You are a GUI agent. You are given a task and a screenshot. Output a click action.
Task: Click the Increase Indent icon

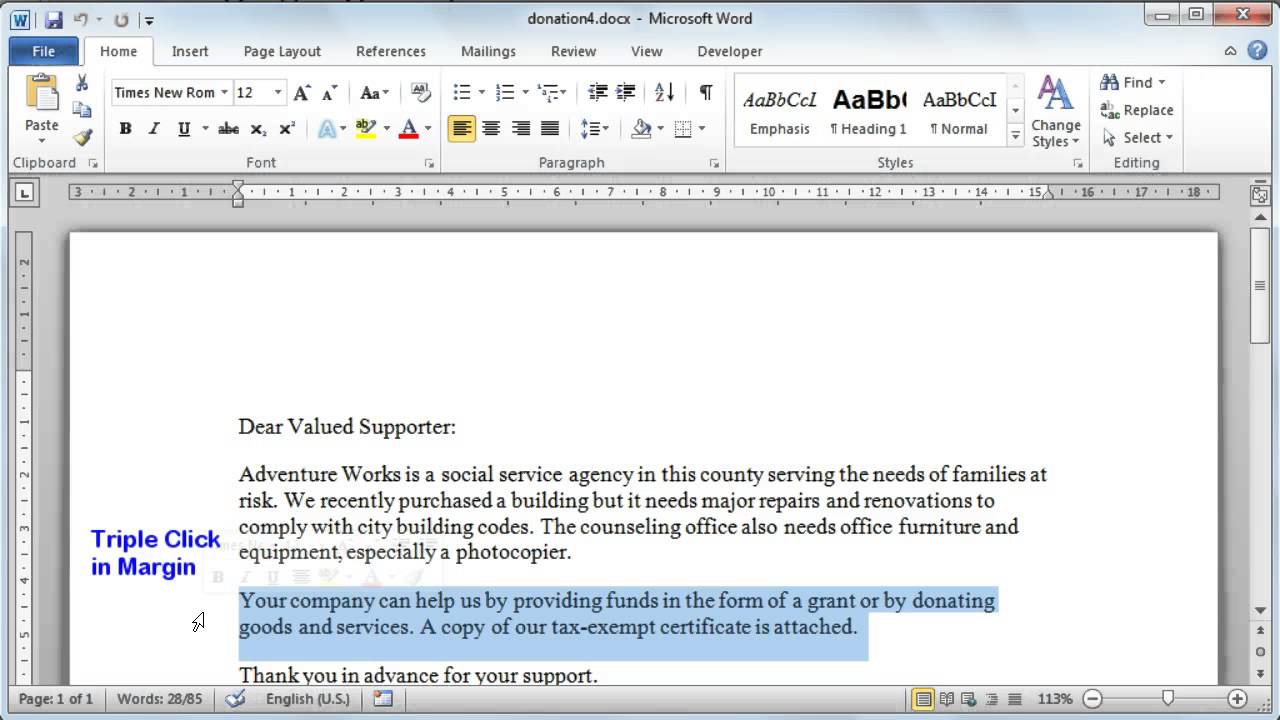pyautogui.click(x=626, y=93)
